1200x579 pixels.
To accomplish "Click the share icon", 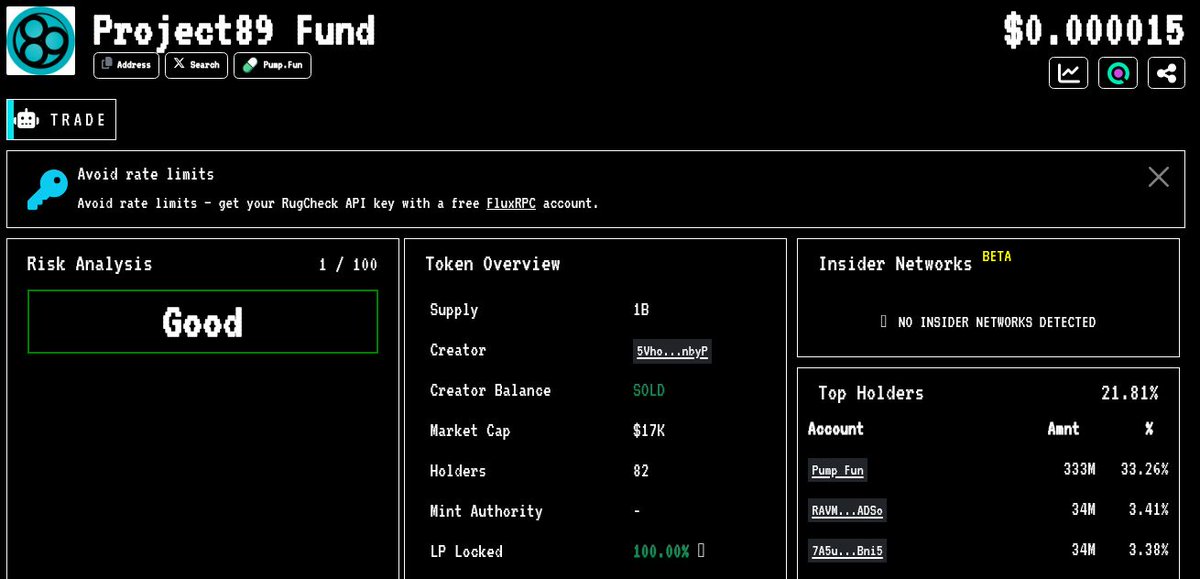I will tap(1166, 73).
